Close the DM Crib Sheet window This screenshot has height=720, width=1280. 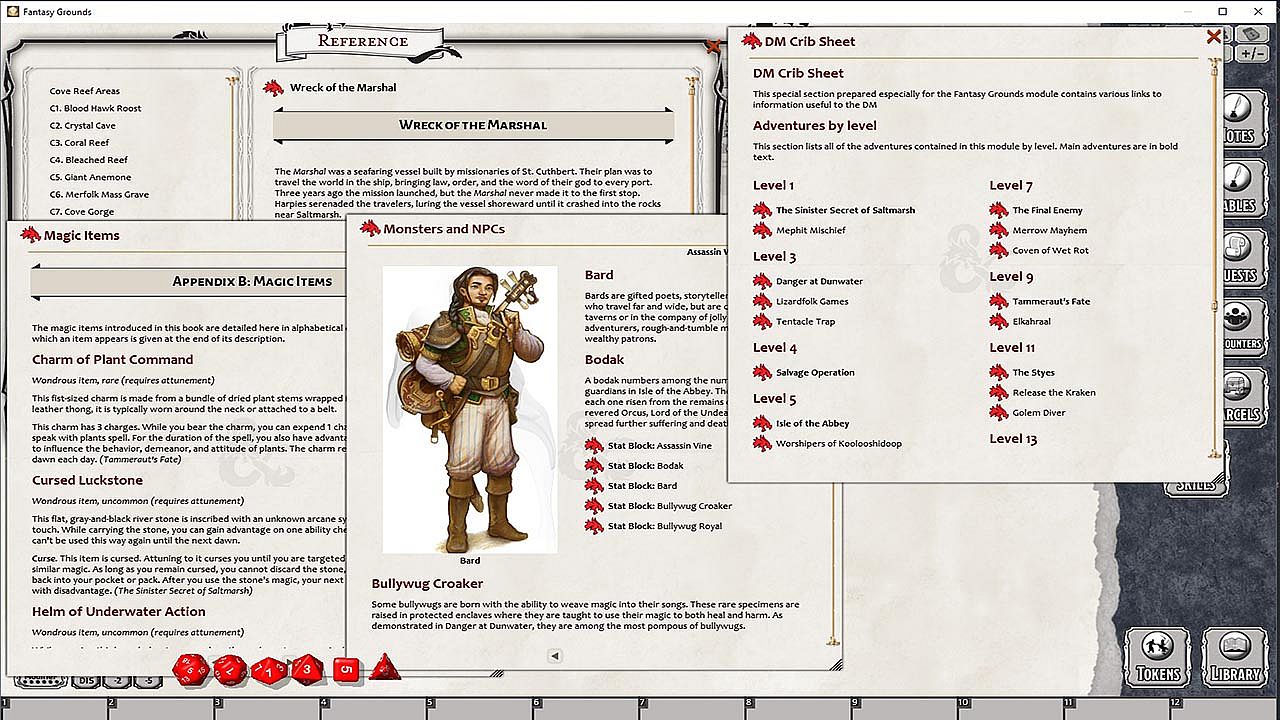pyautogui.click(x=1213, y=37)
